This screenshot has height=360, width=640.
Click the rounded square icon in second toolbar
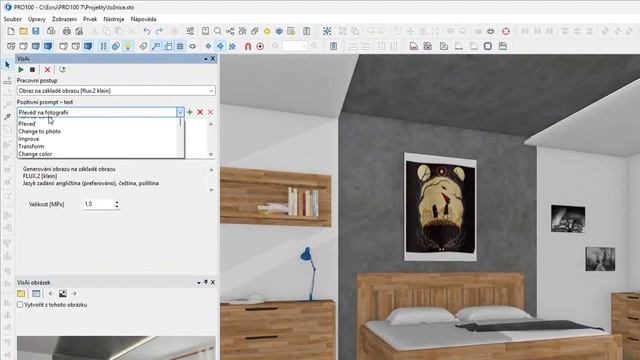coord(488,47)
